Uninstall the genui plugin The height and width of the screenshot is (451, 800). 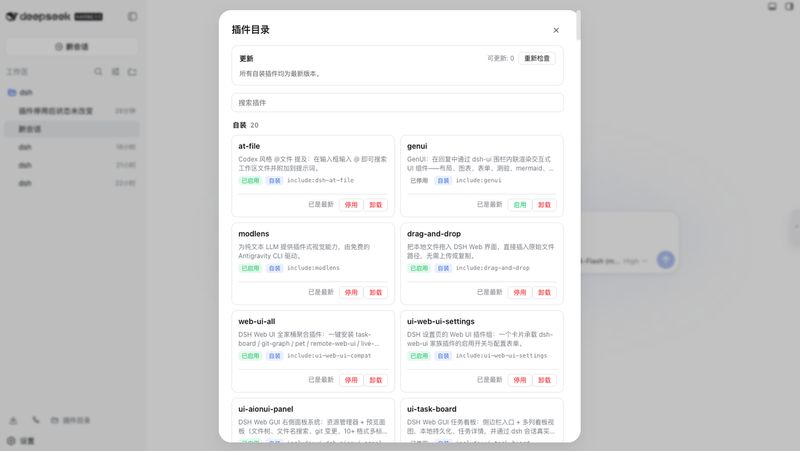[544, 205]
